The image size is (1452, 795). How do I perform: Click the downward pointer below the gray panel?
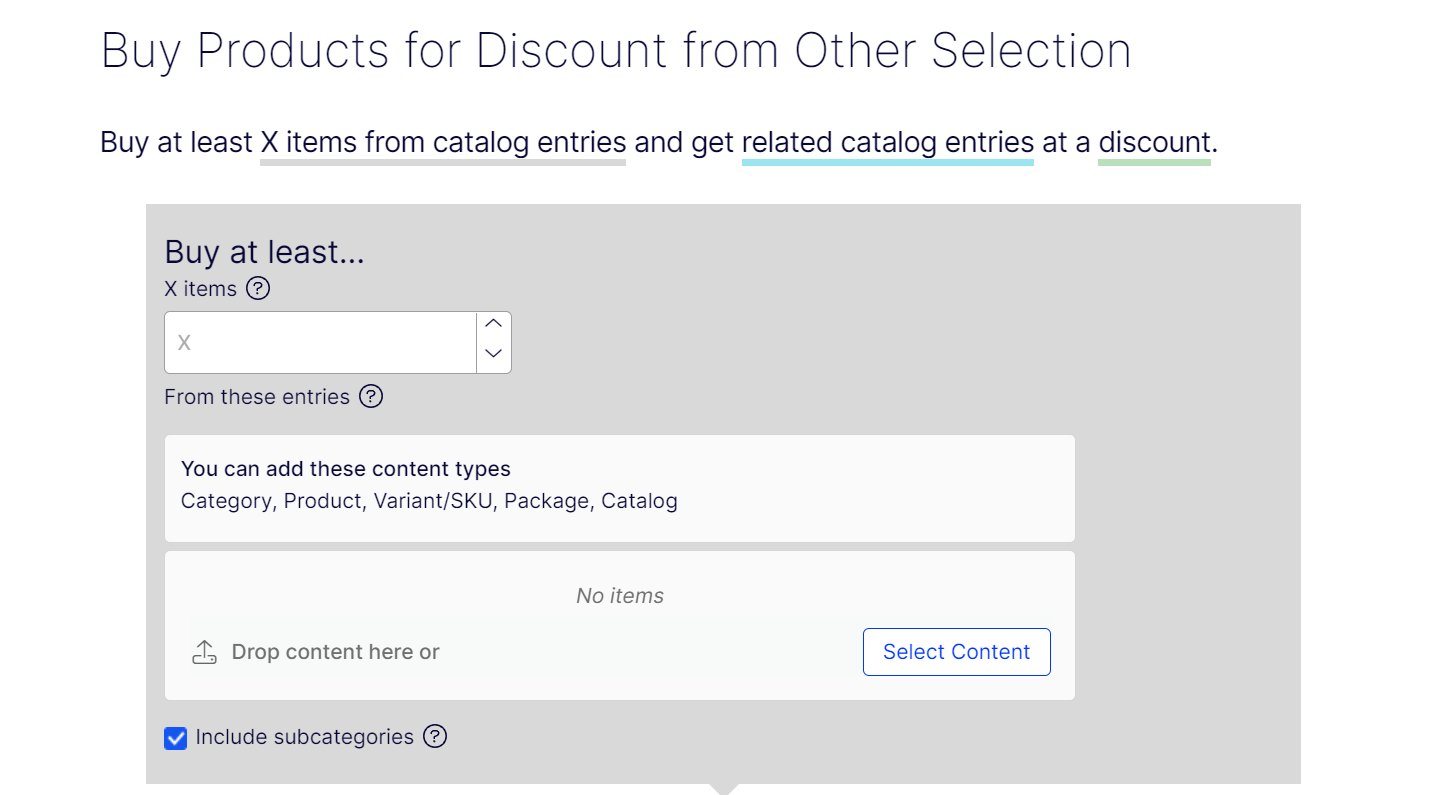tap(724, 789)
